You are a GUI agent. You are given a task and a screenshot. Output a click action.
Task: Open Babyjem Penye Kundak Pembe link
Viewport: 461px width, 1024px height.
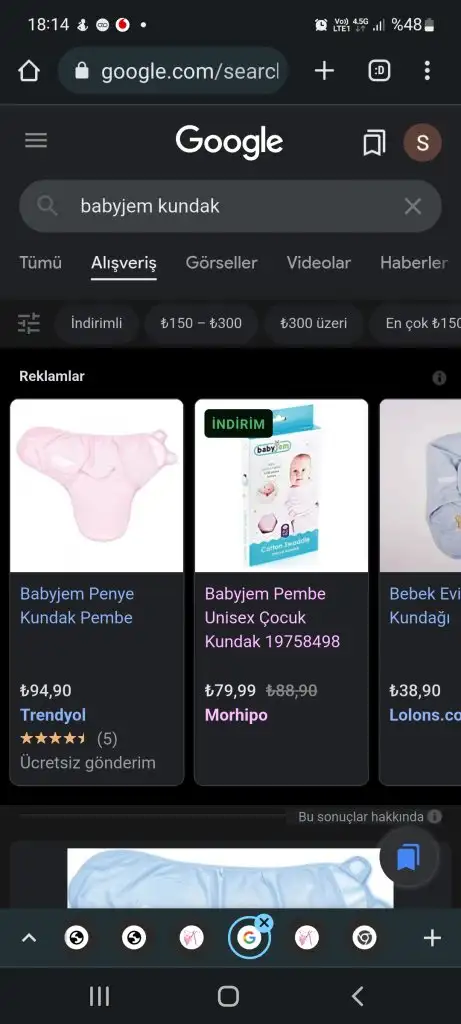pos(77,605)
